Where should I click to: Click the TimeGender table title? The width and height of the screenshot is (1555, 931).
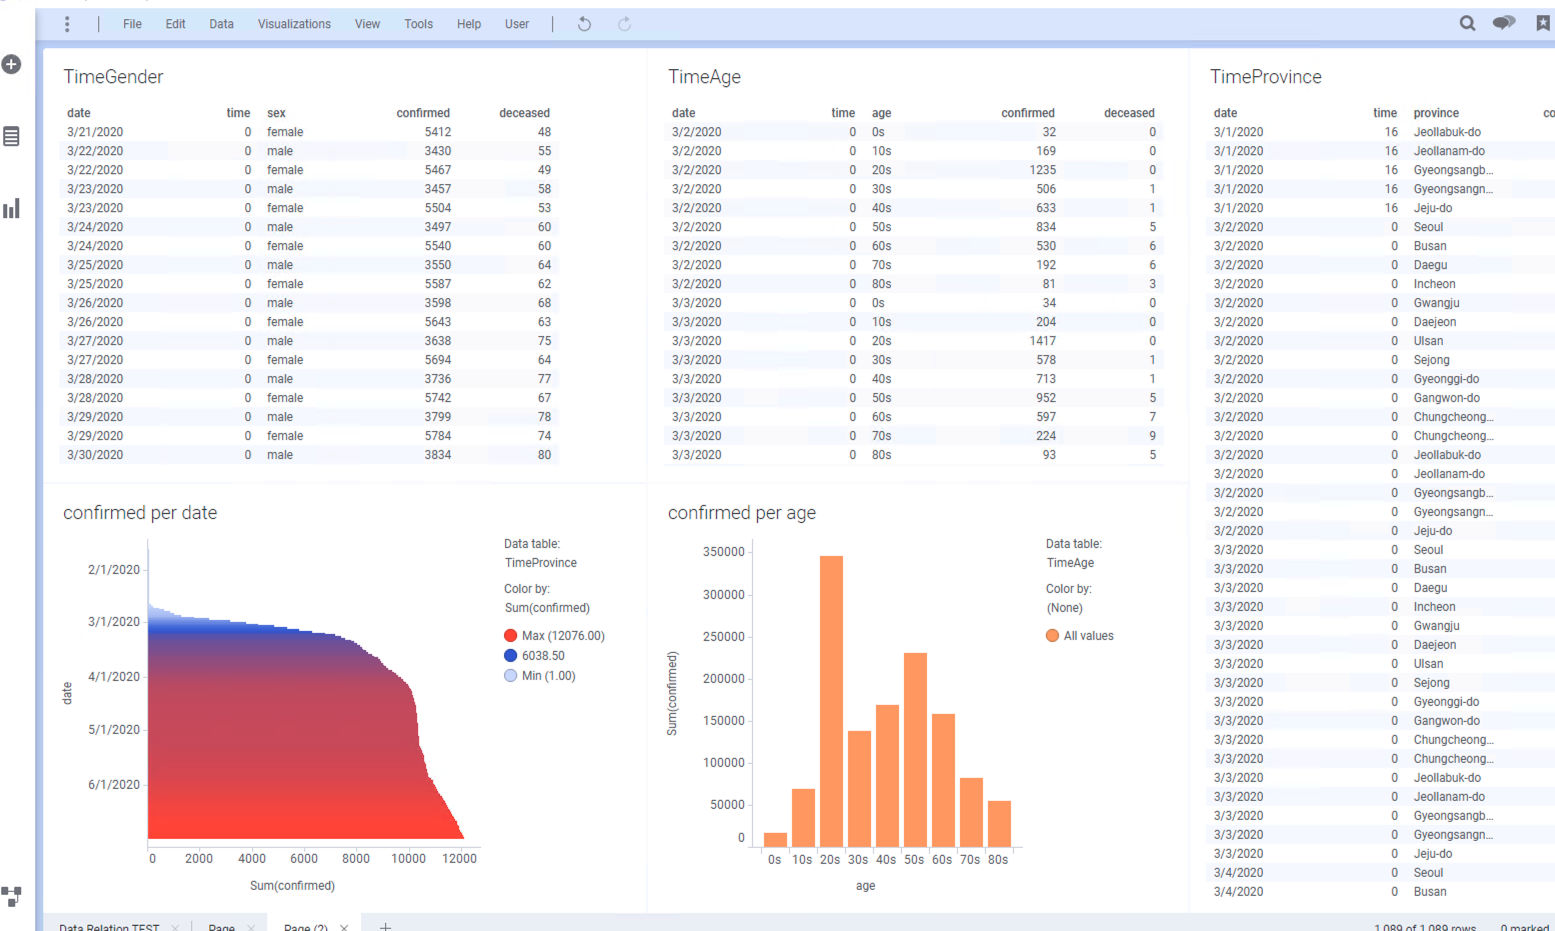[x=113, y=77]
